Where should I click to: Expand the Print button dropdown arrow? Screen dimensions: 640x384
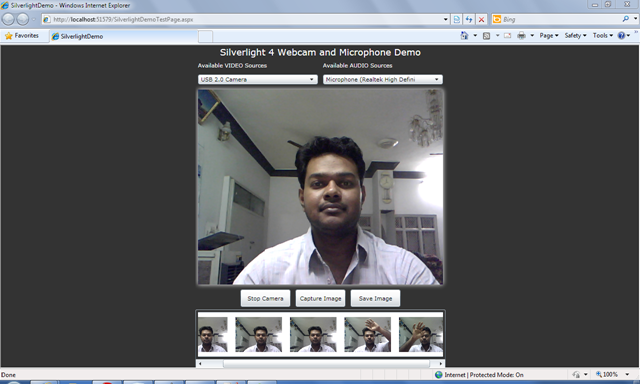coord(532,36)
